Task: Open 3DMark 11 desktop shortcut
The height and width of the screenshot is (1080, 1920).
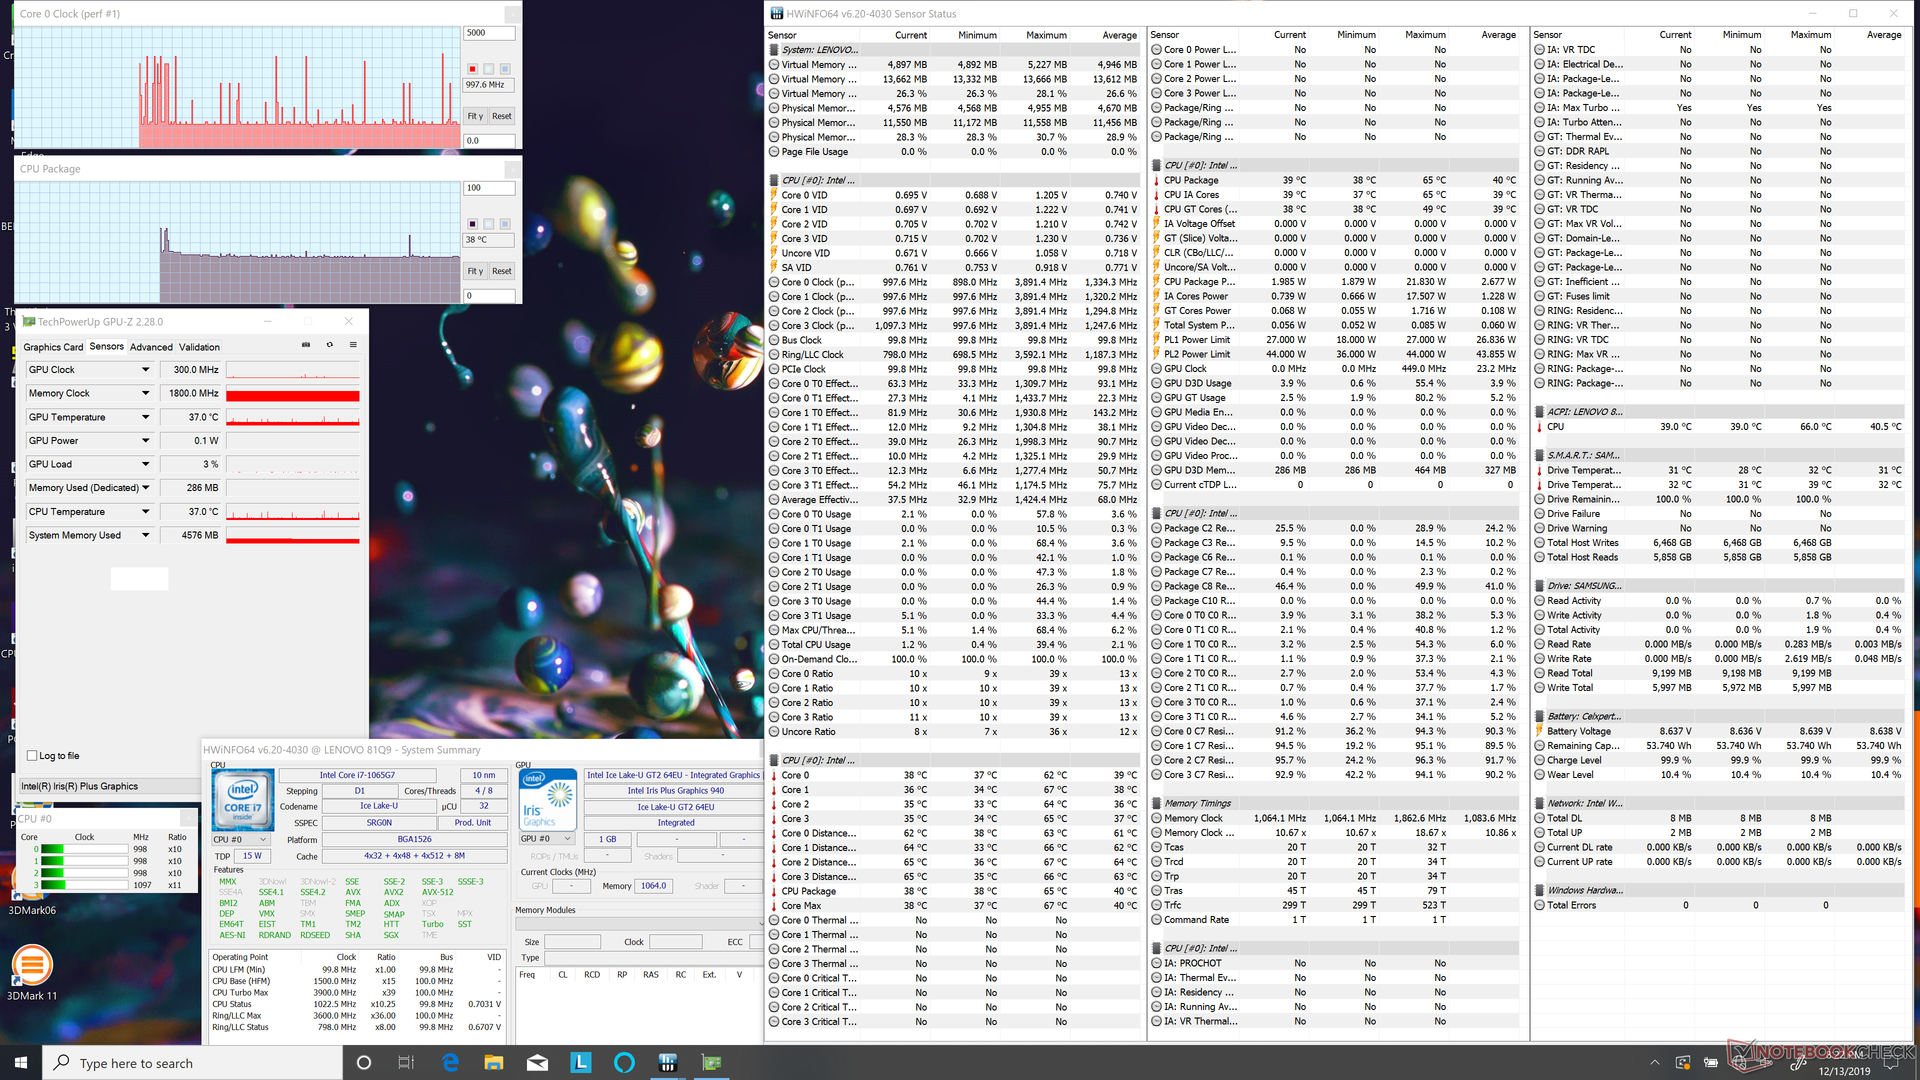Action: tap(32, 966)
